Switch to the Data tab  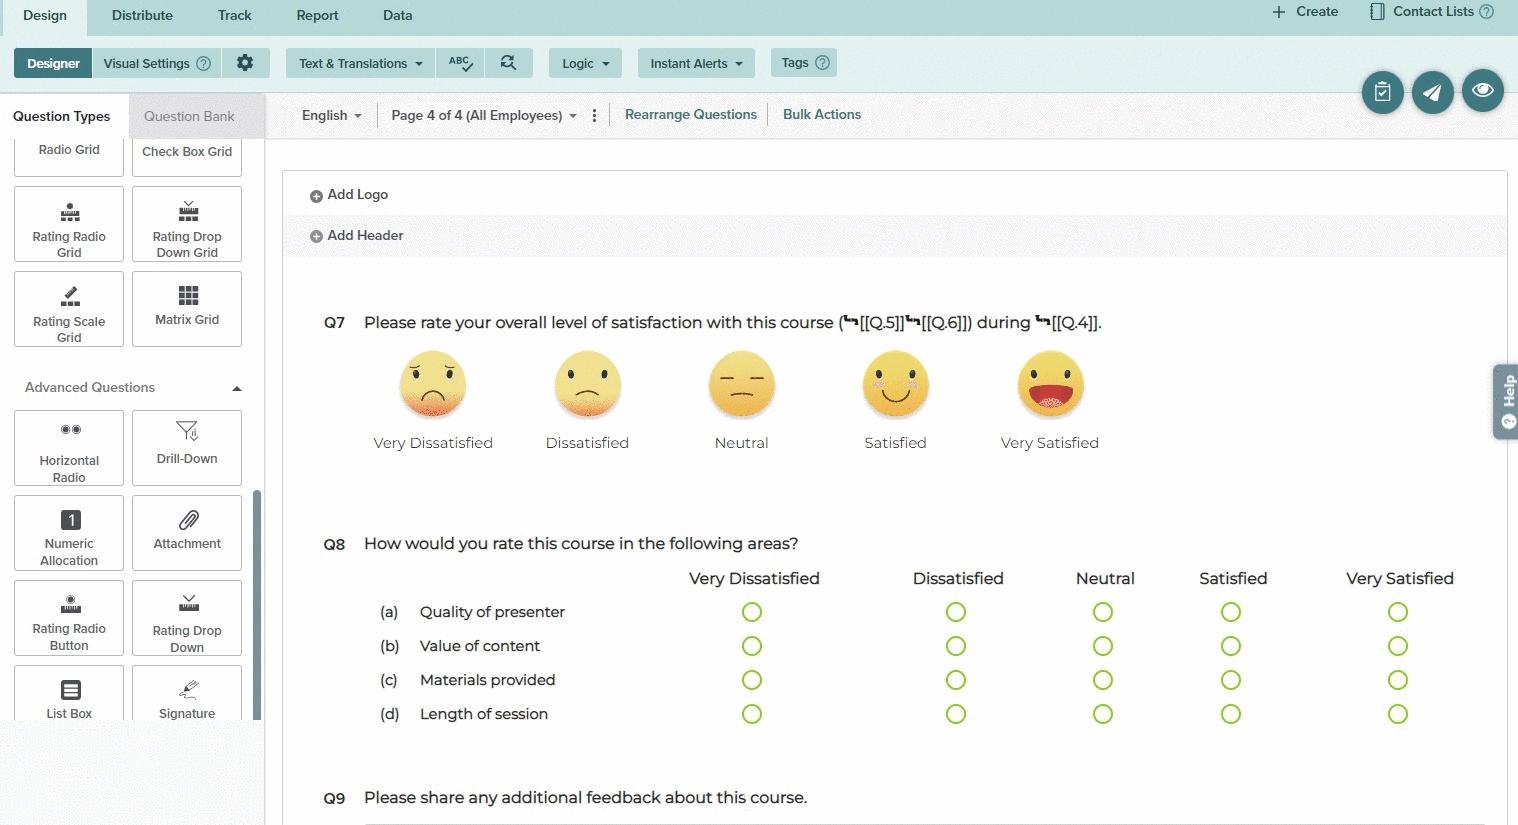(397, 15)
